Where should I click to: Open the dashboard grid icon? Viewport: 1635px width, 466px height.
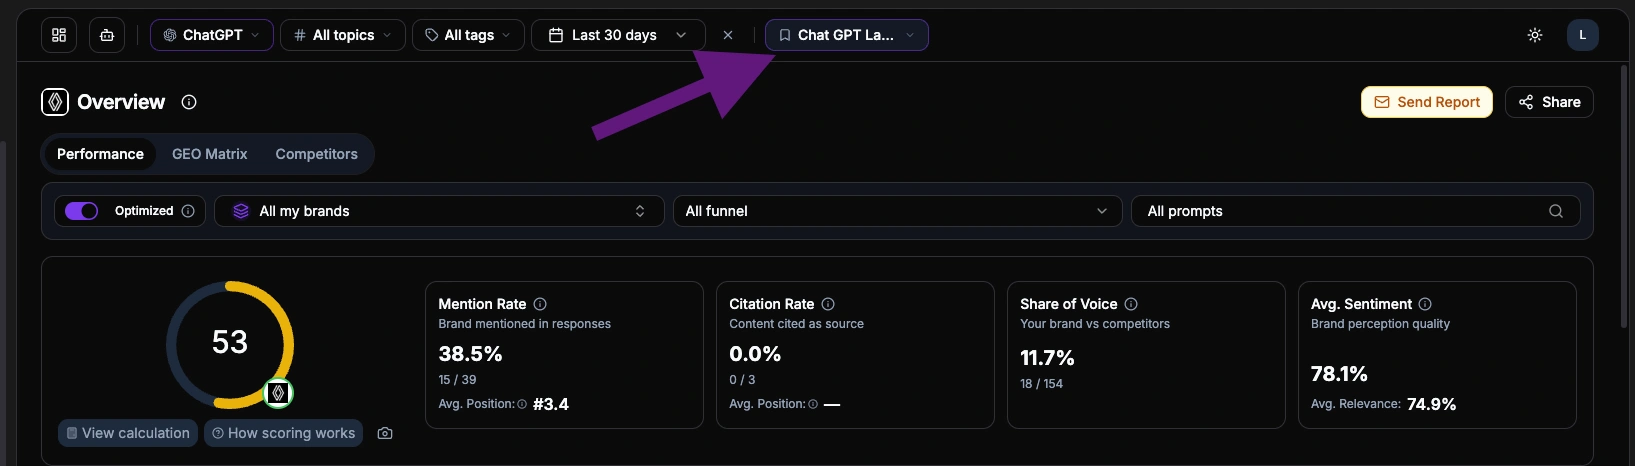click(x=59, y=35)
